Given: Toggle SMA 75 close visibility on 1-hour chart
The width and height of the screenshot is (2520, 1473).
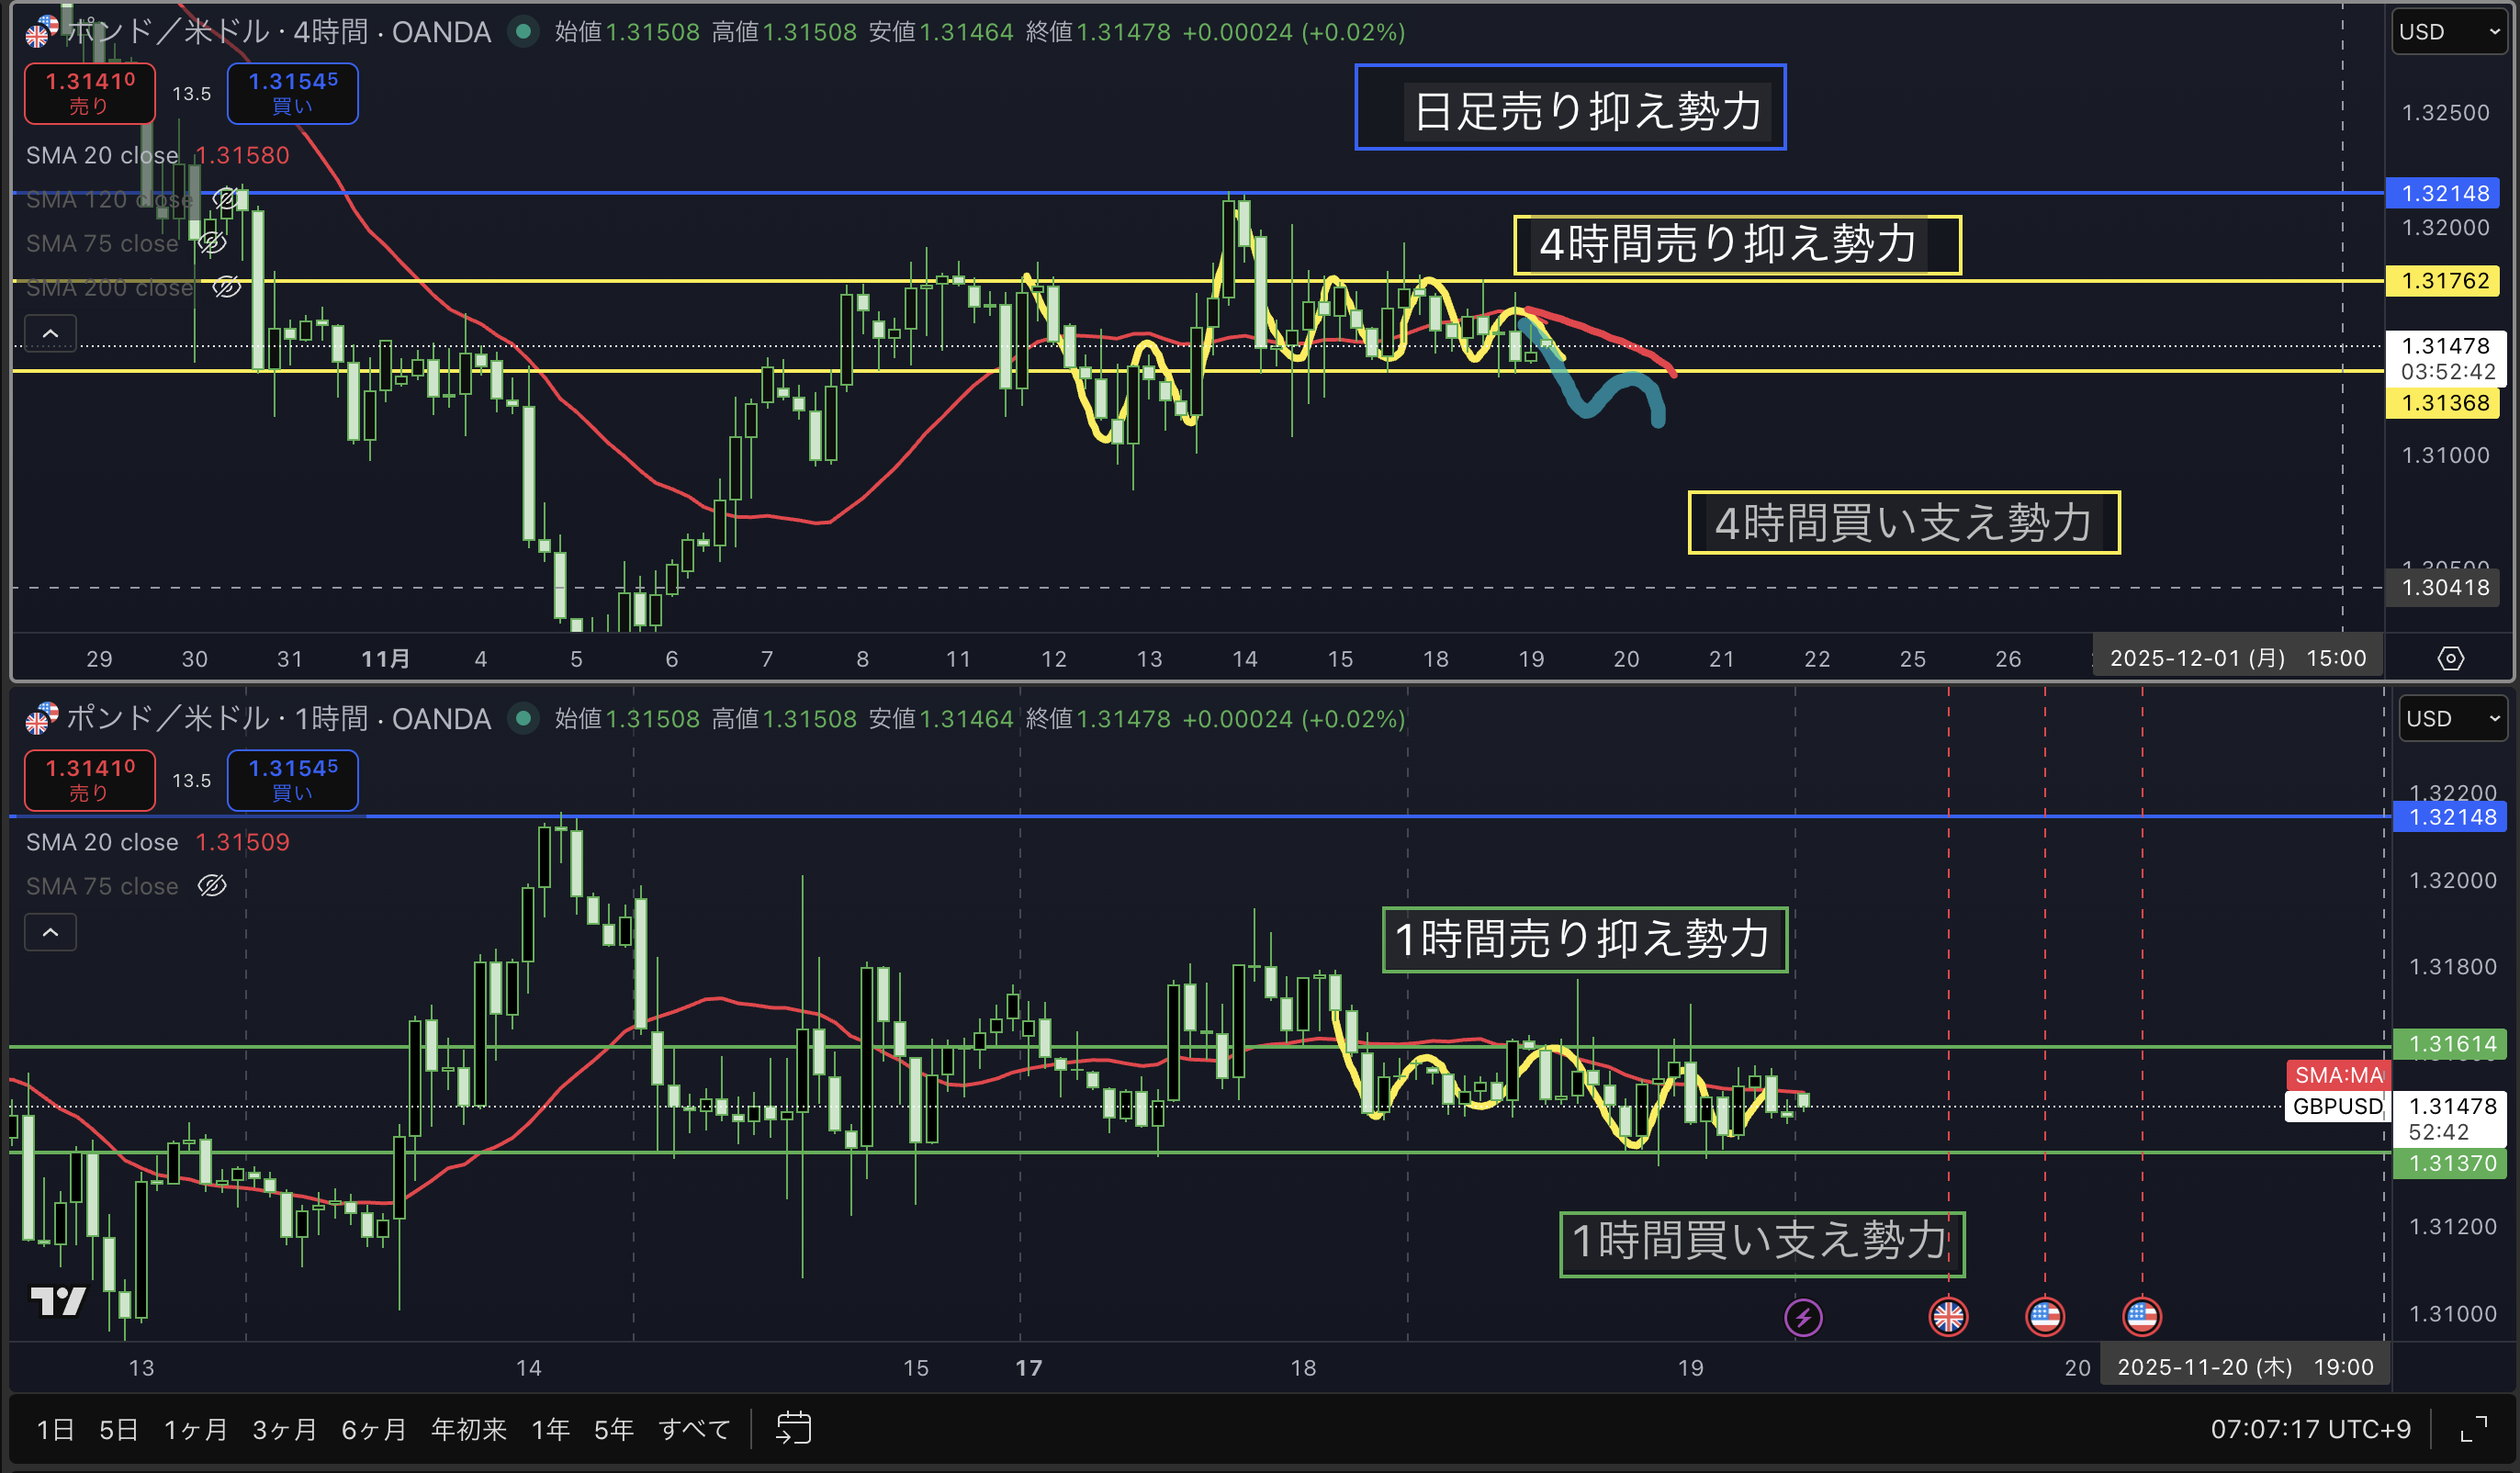Looking at the screenshot, I should 212,886.
